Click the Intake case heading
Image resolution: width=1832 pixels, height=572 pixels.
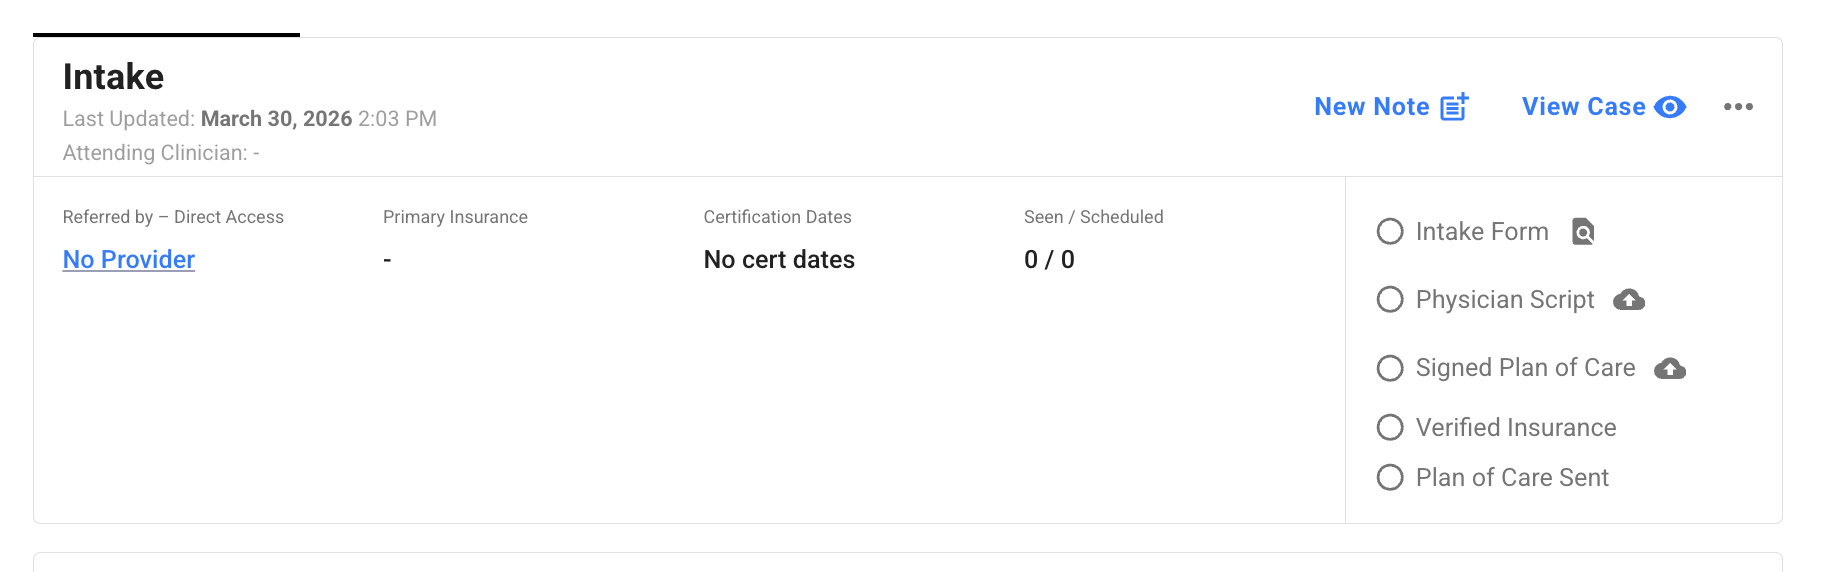pyautogui.click(x=113, y=77)
